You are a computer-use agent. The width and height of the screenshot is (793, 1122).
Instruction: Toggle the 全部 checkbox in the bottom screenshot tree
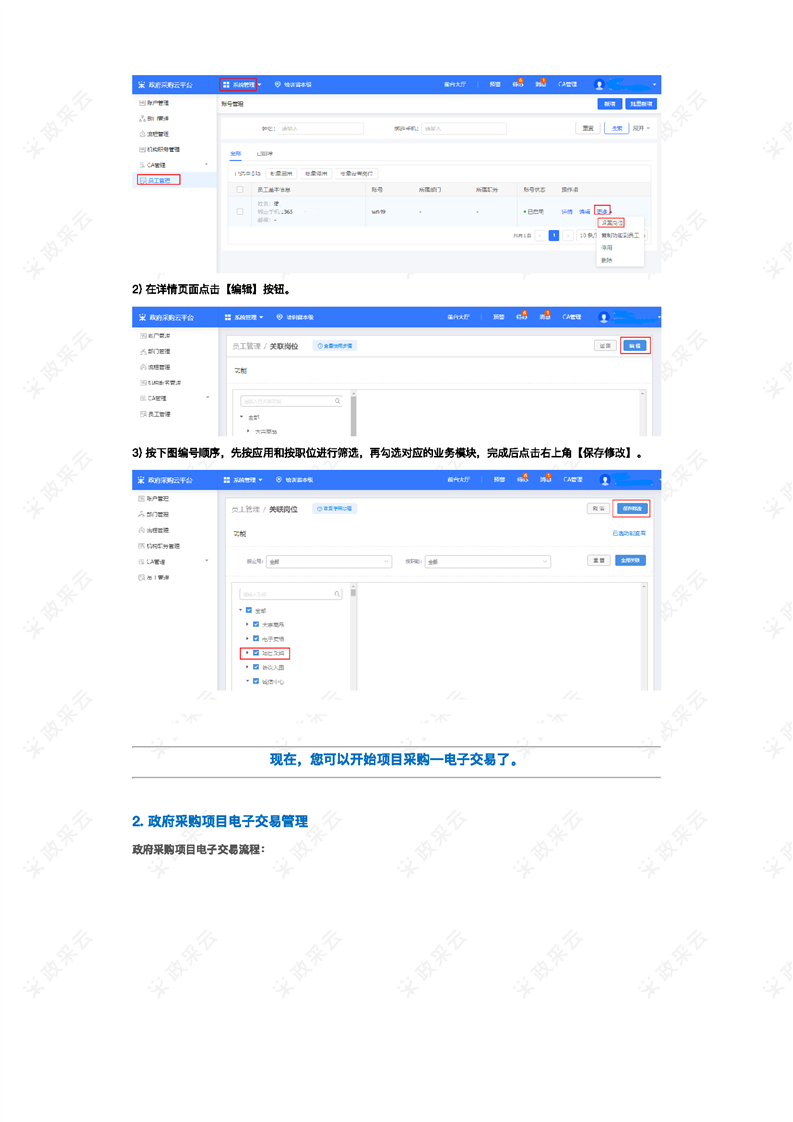(x=249, y=610)
